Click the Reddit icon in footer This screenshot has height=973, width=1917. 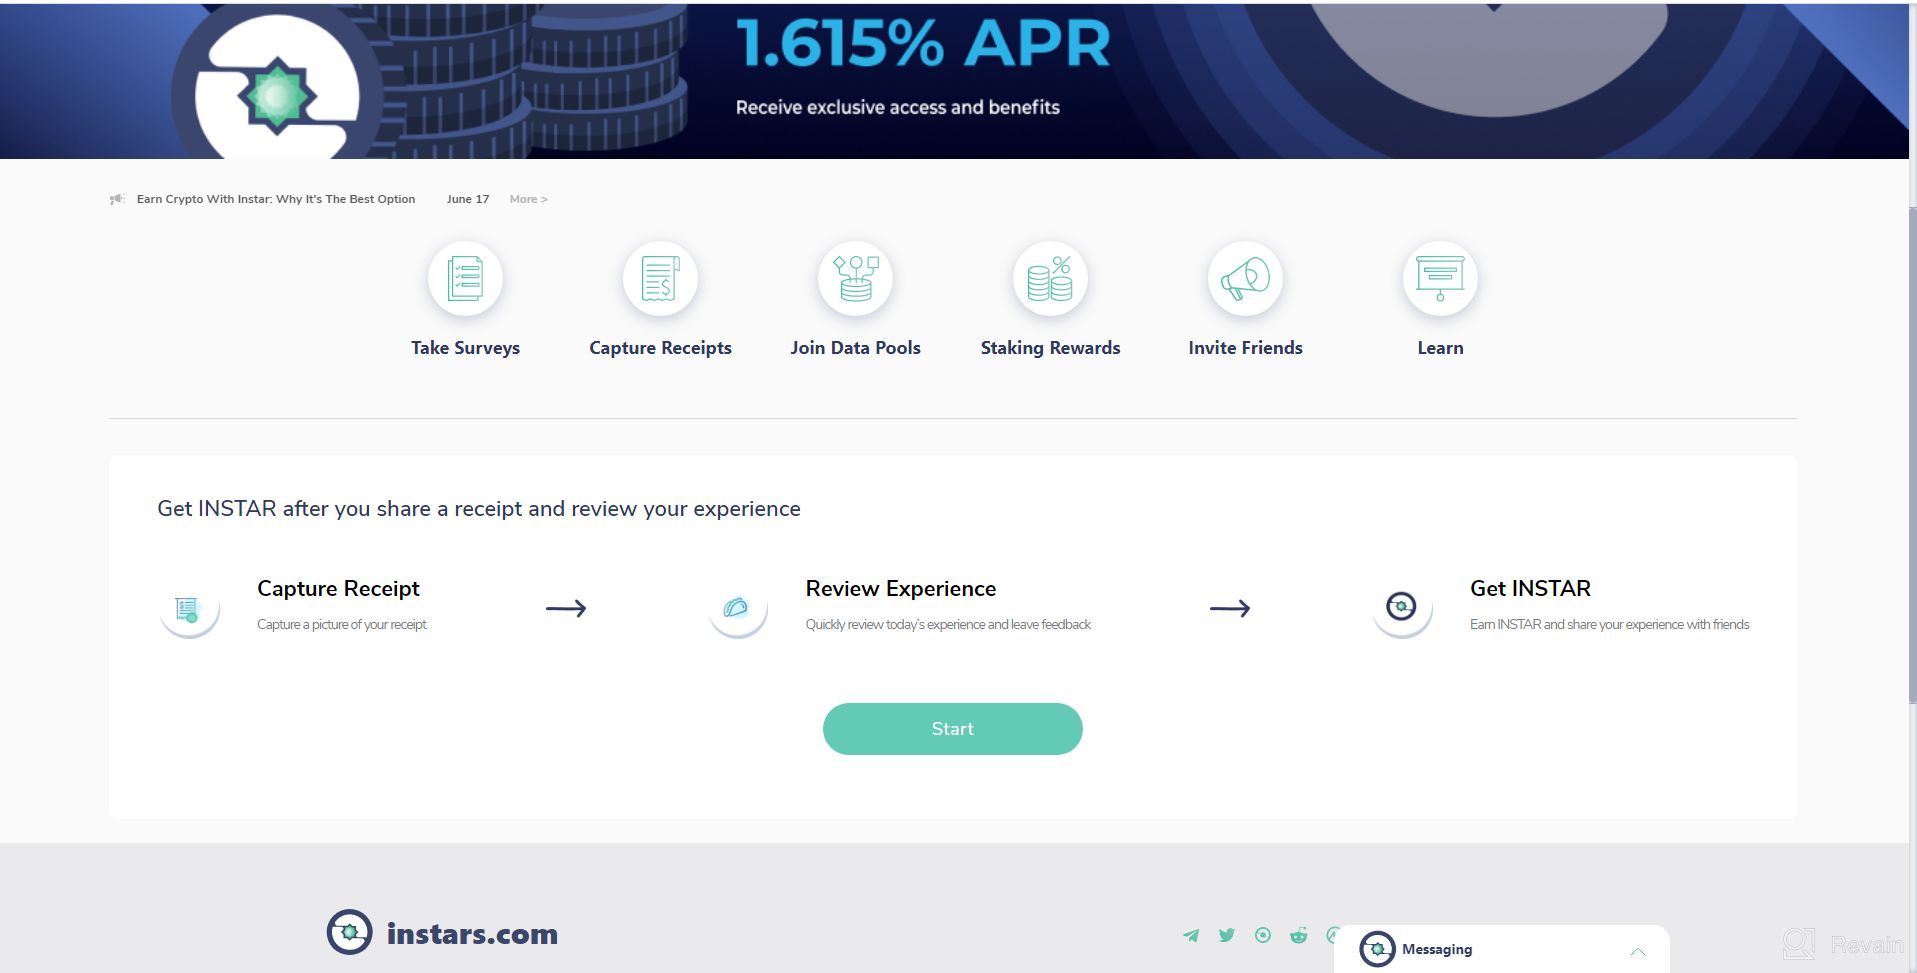point(1299,935)
